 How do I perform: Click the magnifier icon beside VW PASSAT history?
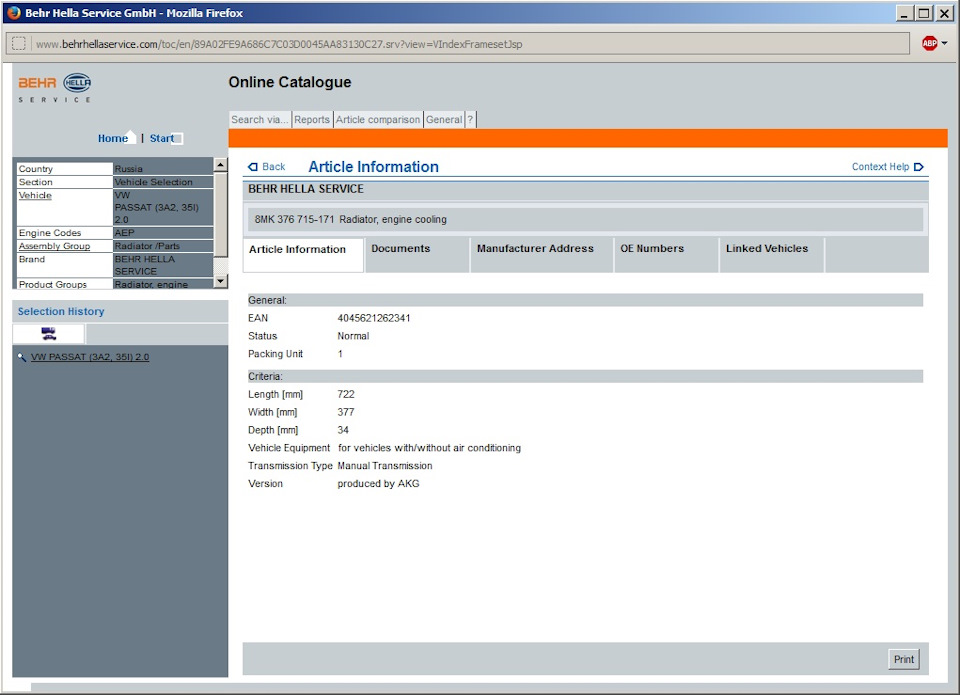[x=22, y=357]
